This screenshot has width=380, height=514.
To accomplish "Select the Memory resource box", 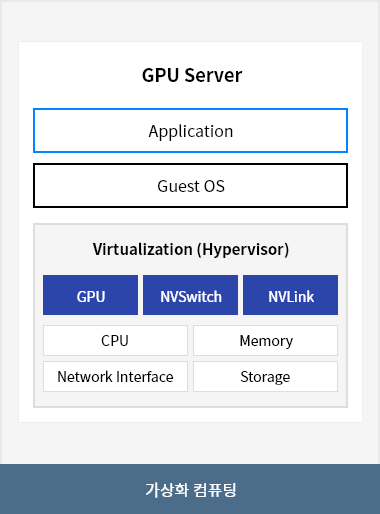I will (265, 341).
